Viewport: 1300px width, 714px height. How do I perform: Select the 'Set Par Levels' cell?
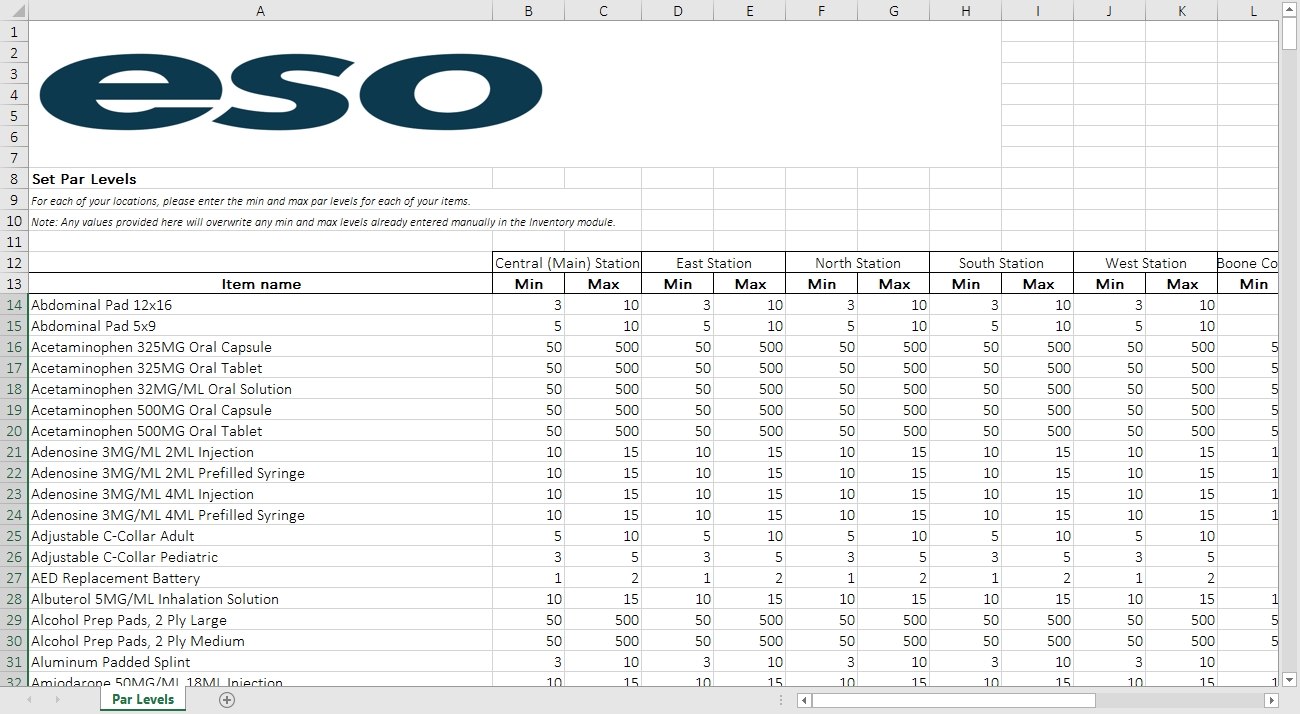click(260, 179)
